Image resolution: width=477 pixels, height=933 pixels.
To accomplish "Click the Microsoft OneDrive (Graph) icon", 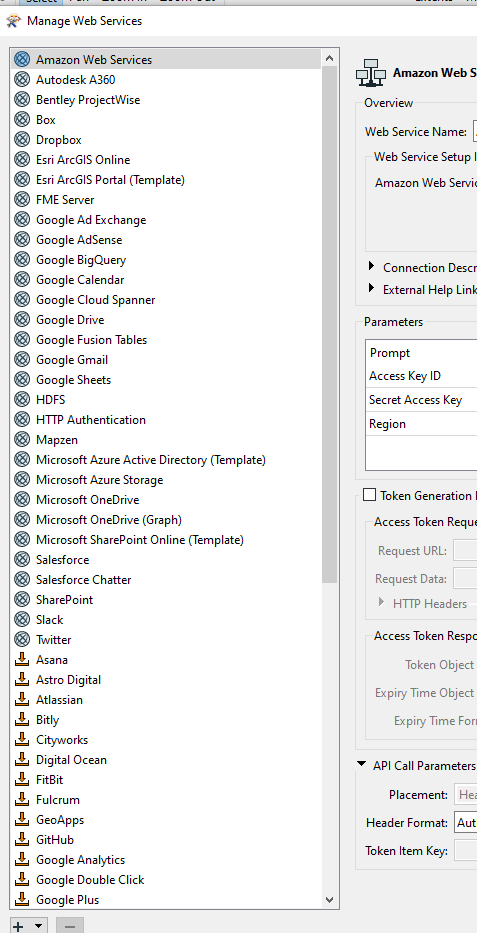I will click(22, 519).
